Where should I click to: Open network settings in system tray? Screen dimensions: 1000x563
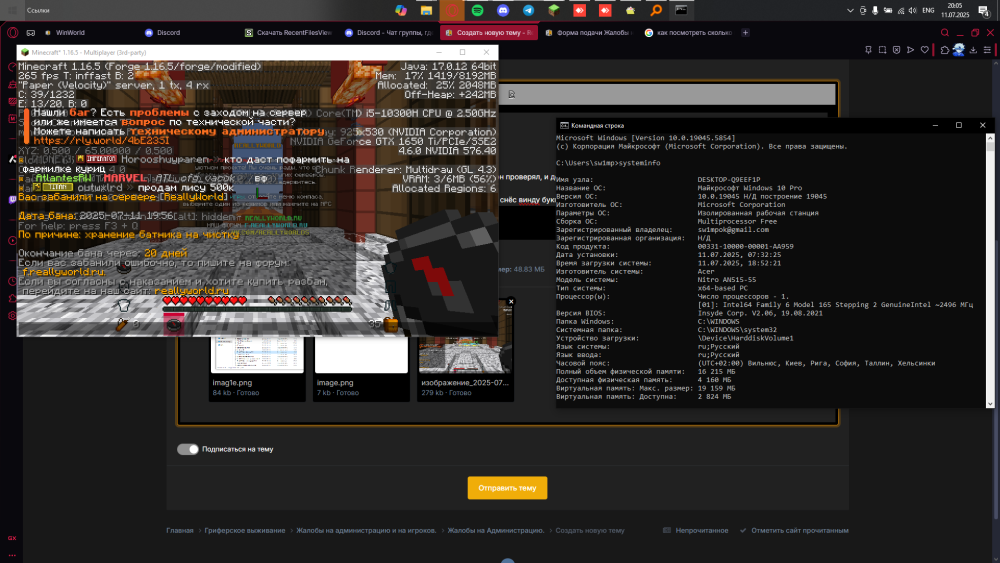point(901,10)
